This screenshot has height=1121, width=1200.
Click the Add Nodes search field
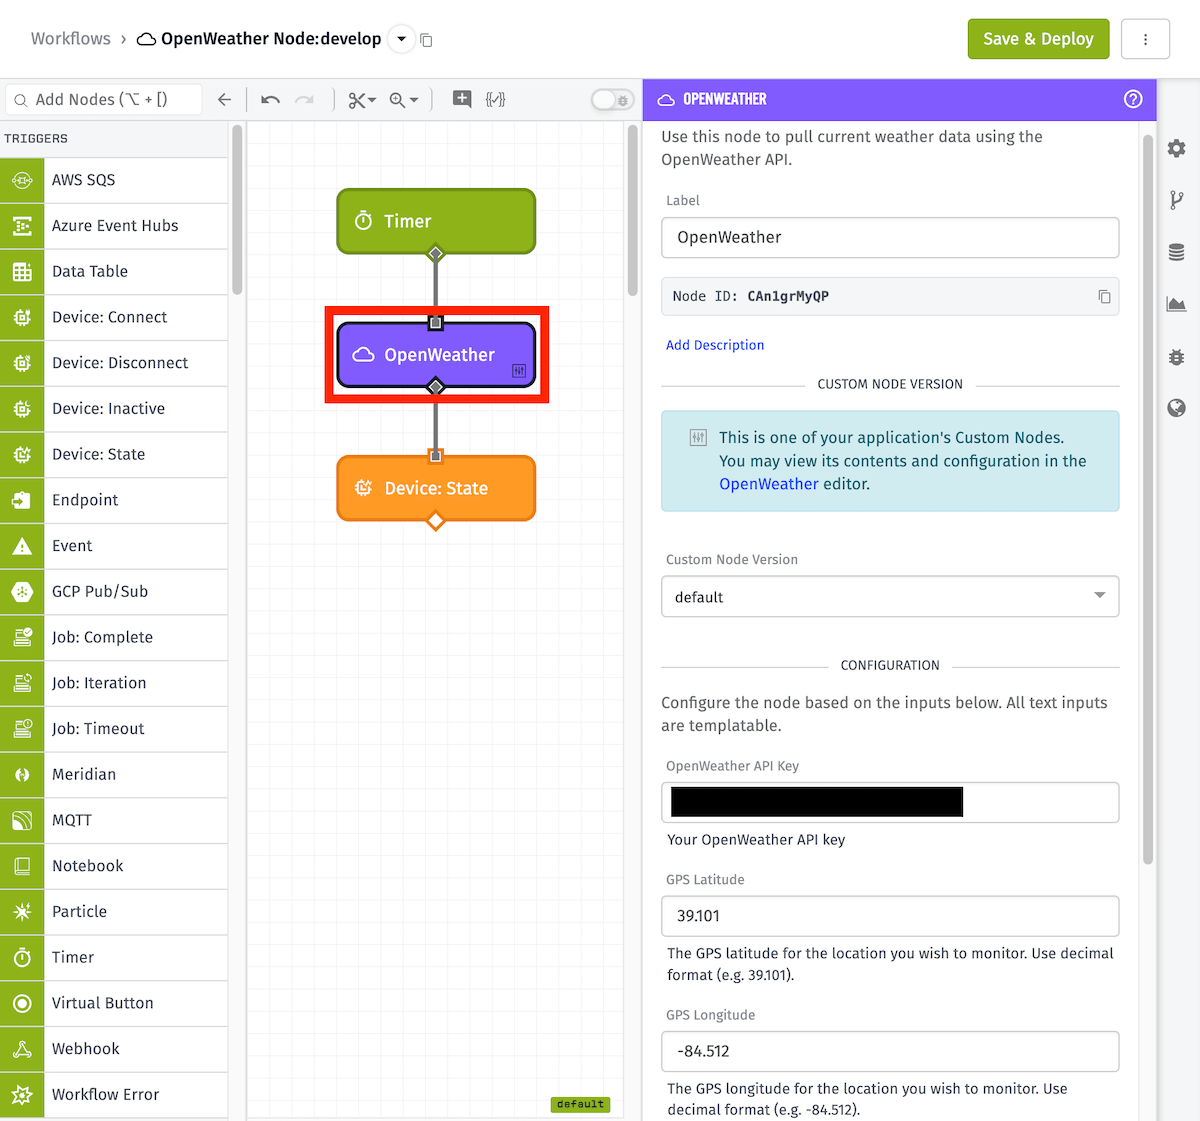(x=104, y=99)
